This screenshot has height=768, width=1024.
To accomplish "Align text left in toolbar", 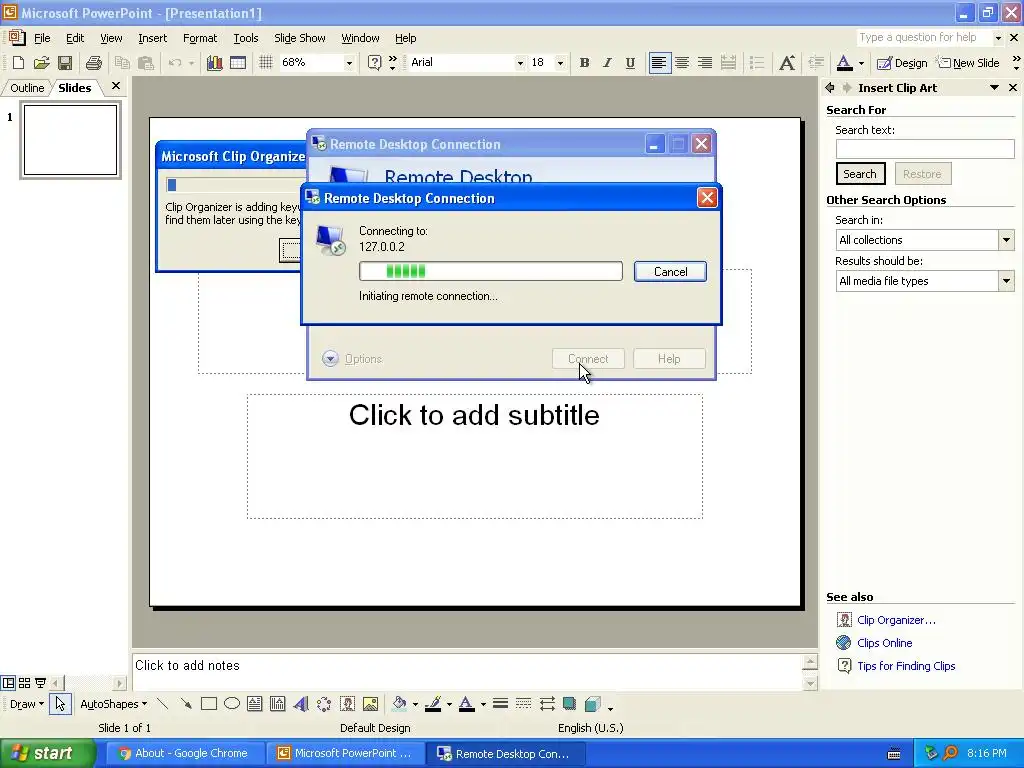I will pos(660,63).
